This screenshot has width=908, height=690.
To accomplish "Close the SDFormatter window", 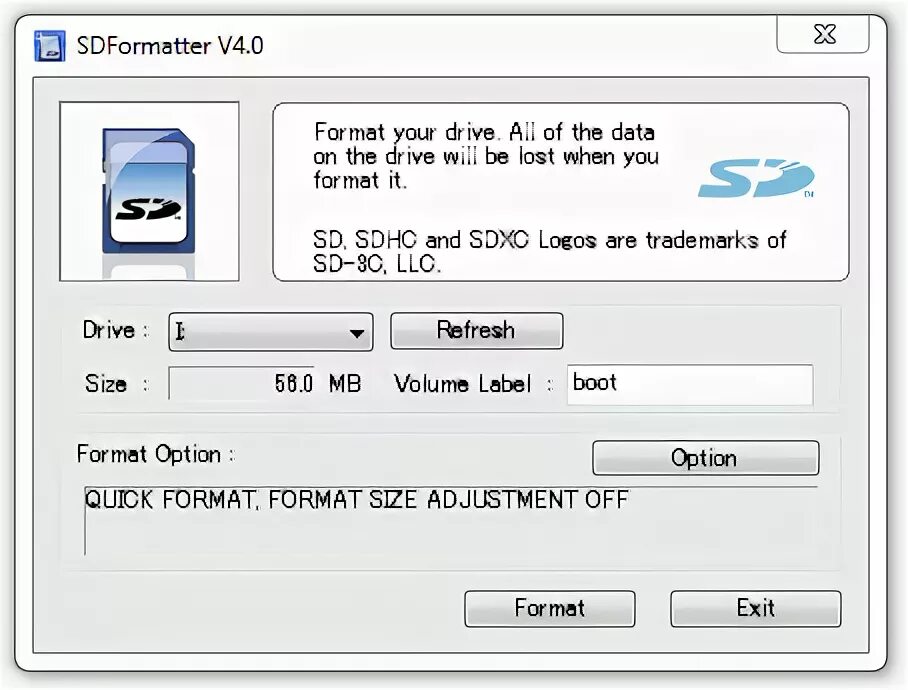I will [823, 35].
